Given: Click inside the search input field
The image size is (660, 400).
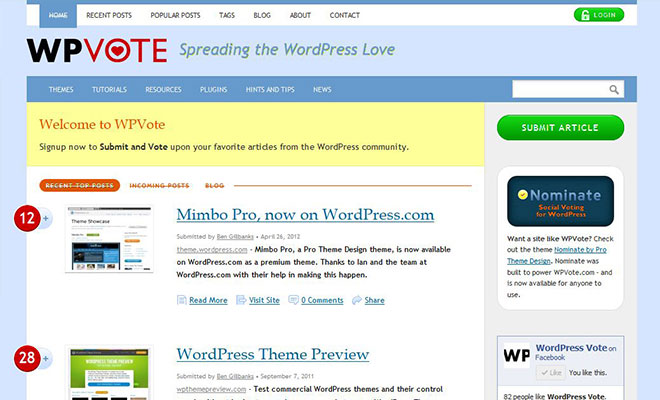Looking at the screenshot, I should click(558, 90).
